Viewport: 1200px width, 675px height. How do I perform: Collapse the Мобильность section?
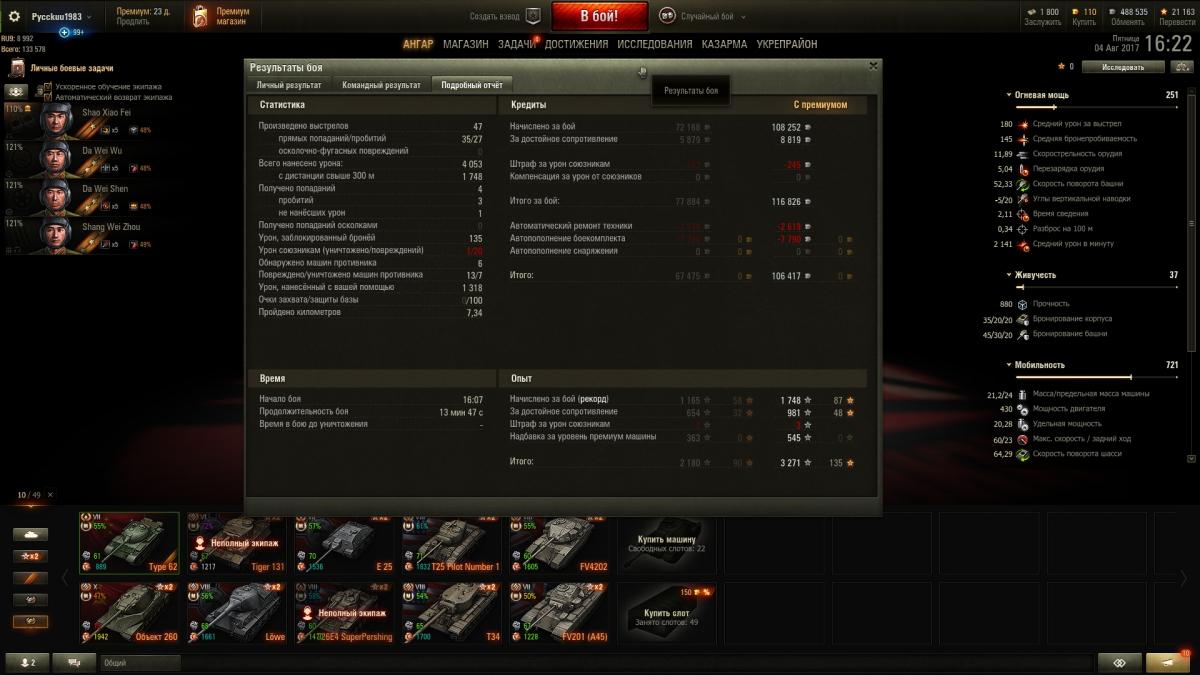pos(1009,365)
